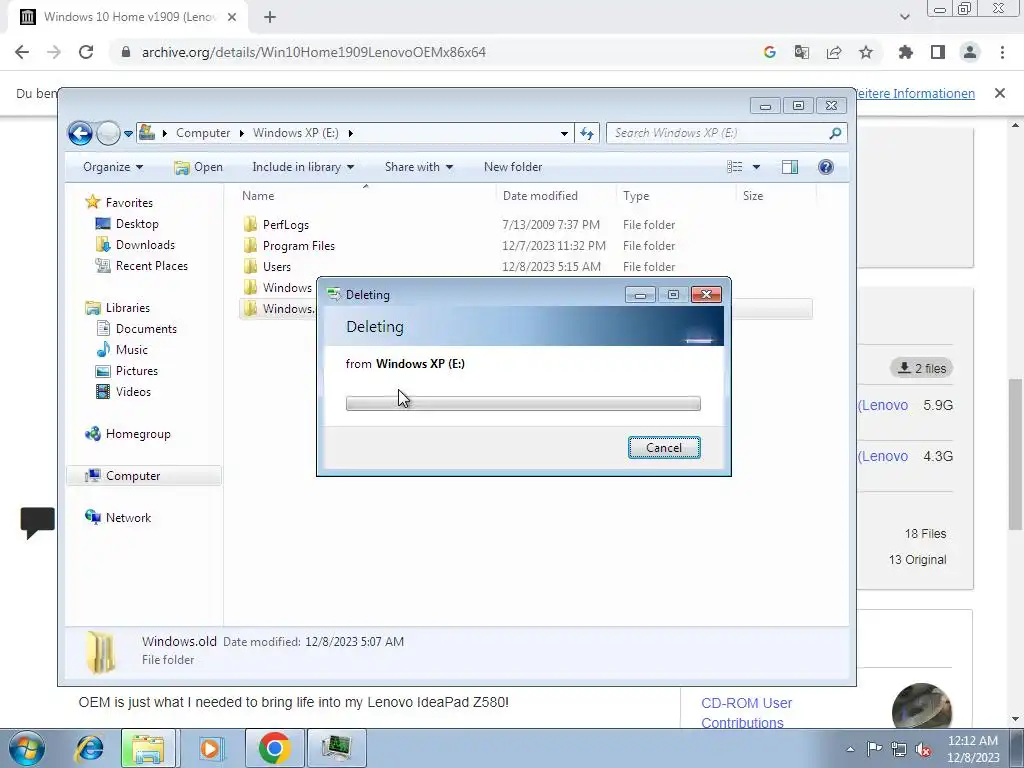Select Libraries in navigation pane
Screen dimensions: 1024x768
pos(118,308)
